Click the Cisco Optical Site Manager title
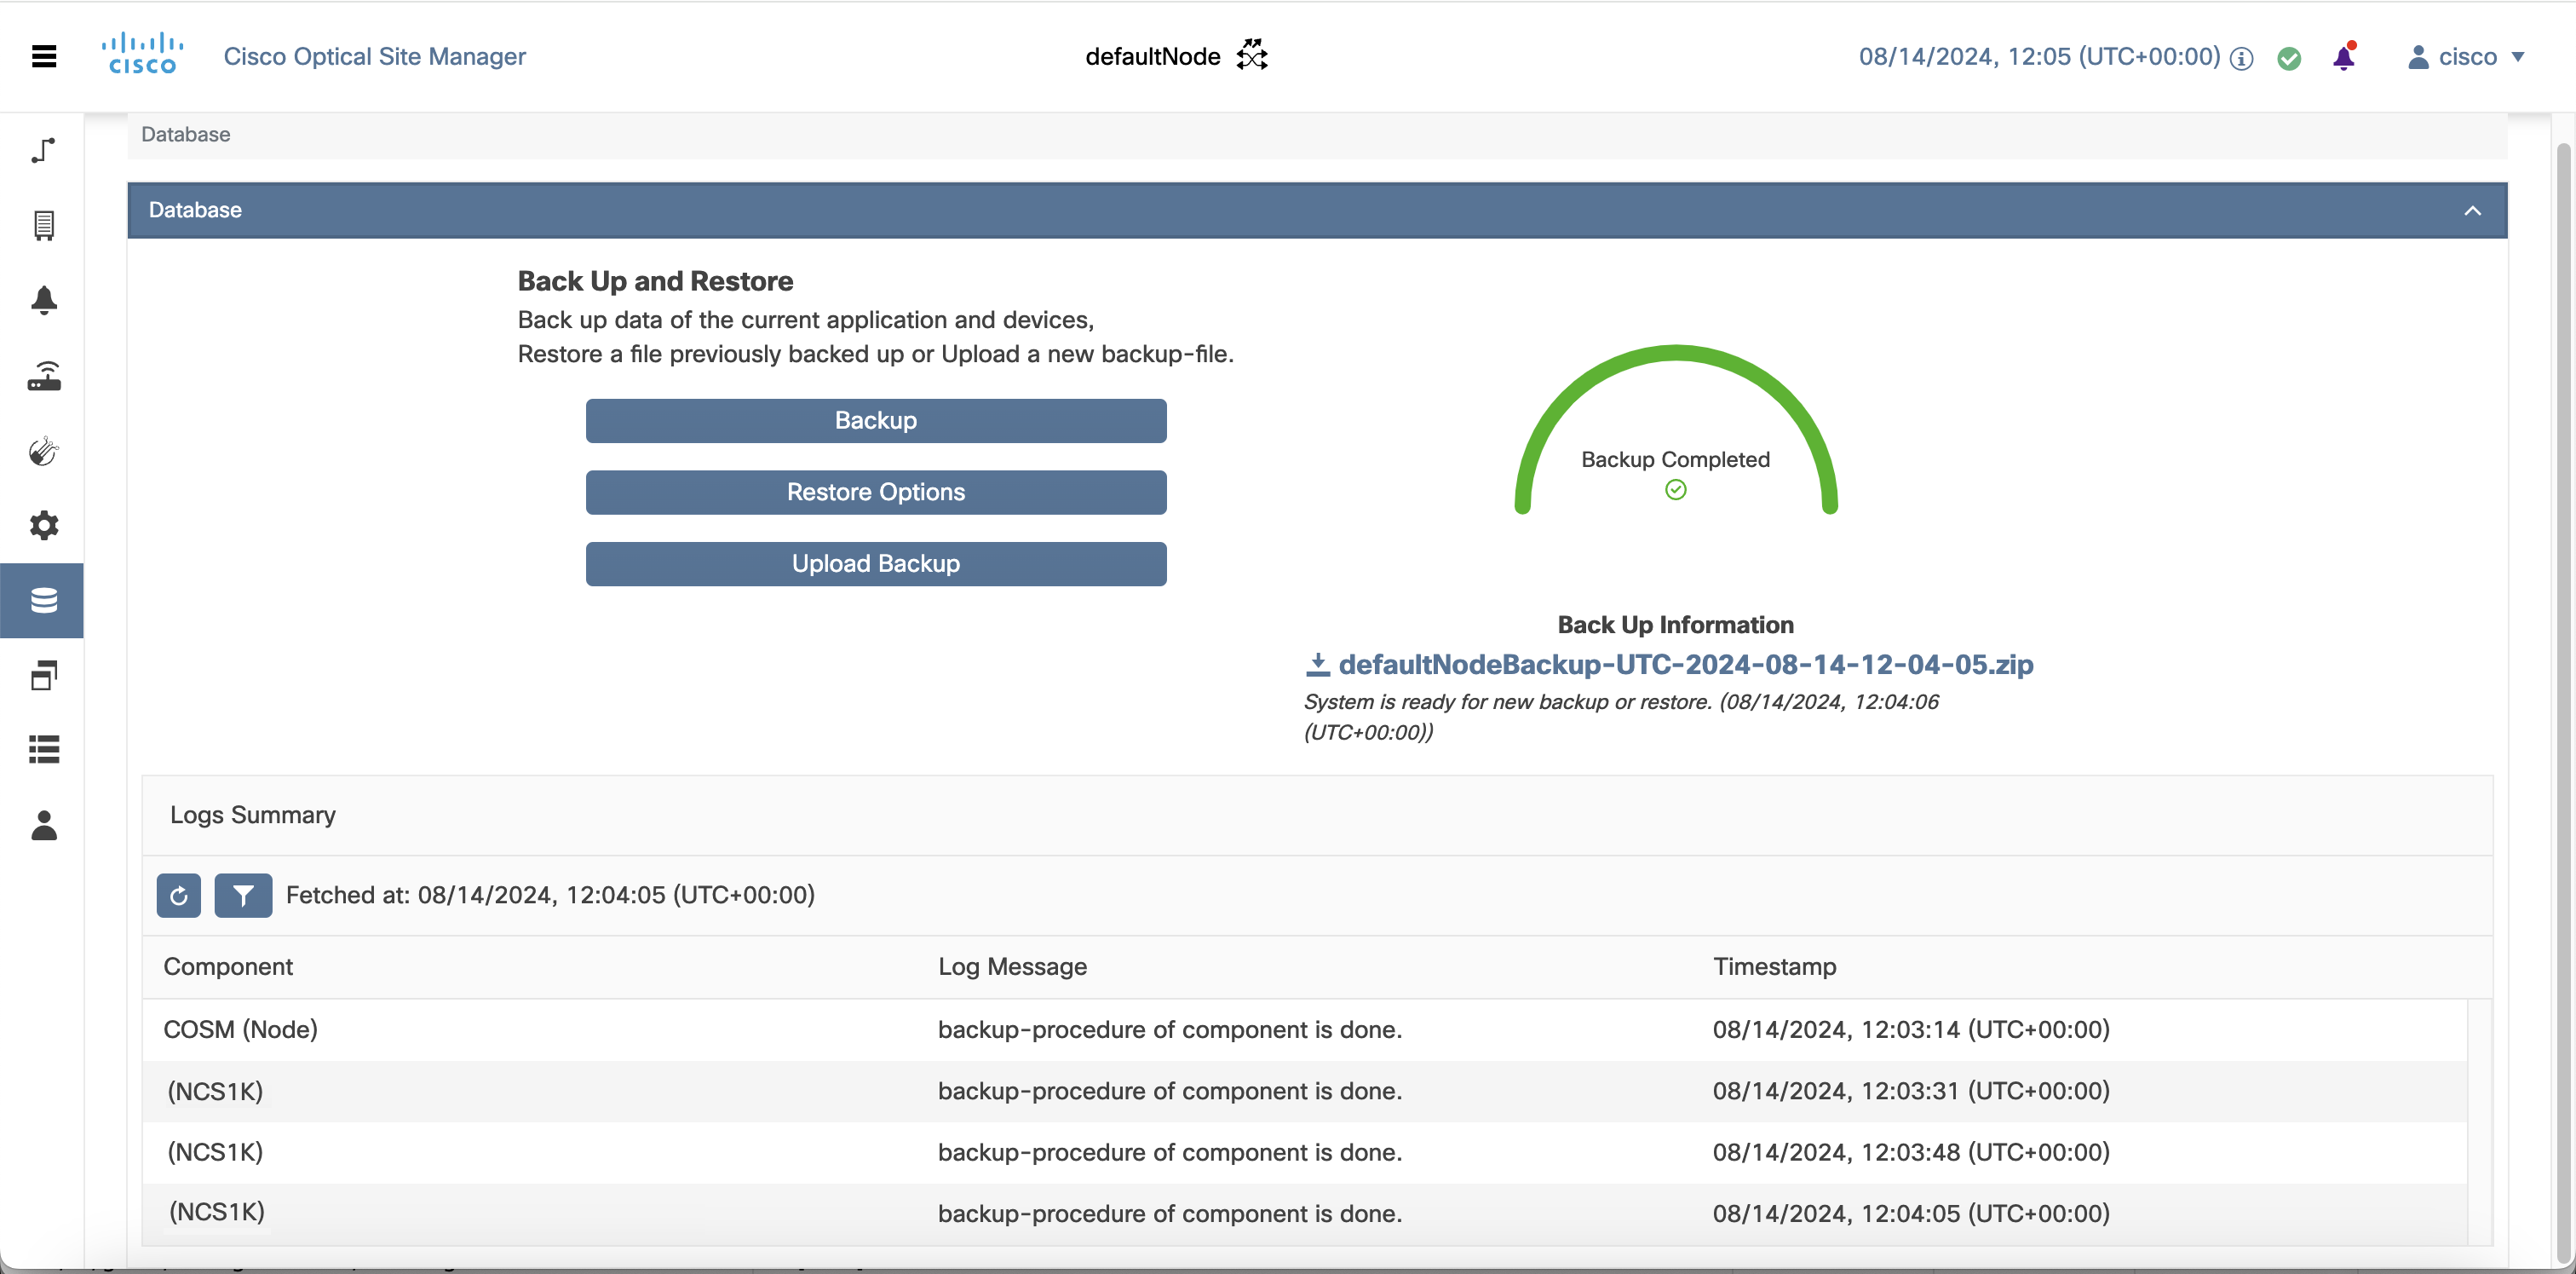The image size is (2576, 1274). pos(375,56)
